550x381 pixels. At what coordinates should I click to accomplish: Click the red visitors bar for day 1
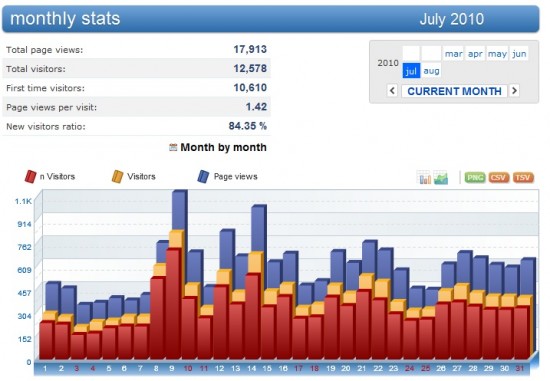46,340
